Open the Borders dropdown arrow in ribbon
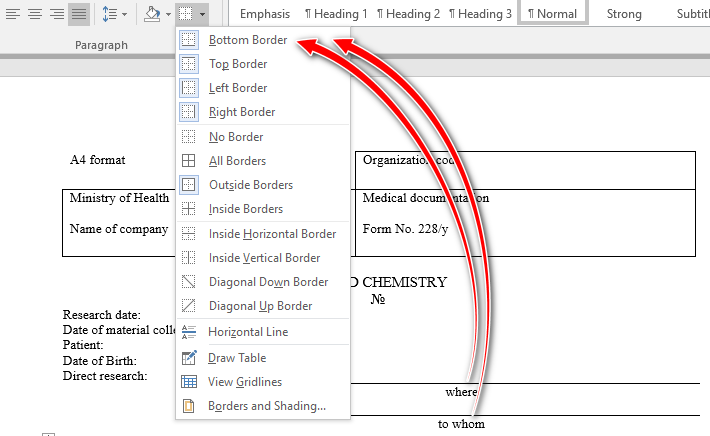 tap(203, 14)
